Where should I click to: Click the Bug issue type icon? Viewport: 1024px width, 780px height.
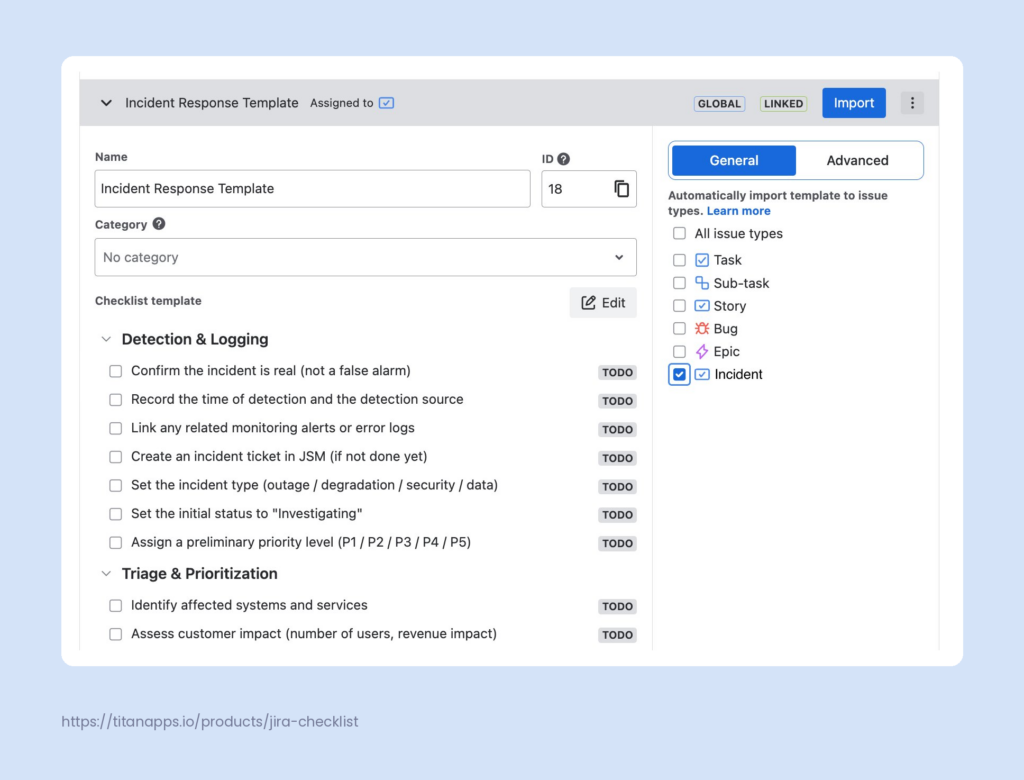tap(702, 329)
